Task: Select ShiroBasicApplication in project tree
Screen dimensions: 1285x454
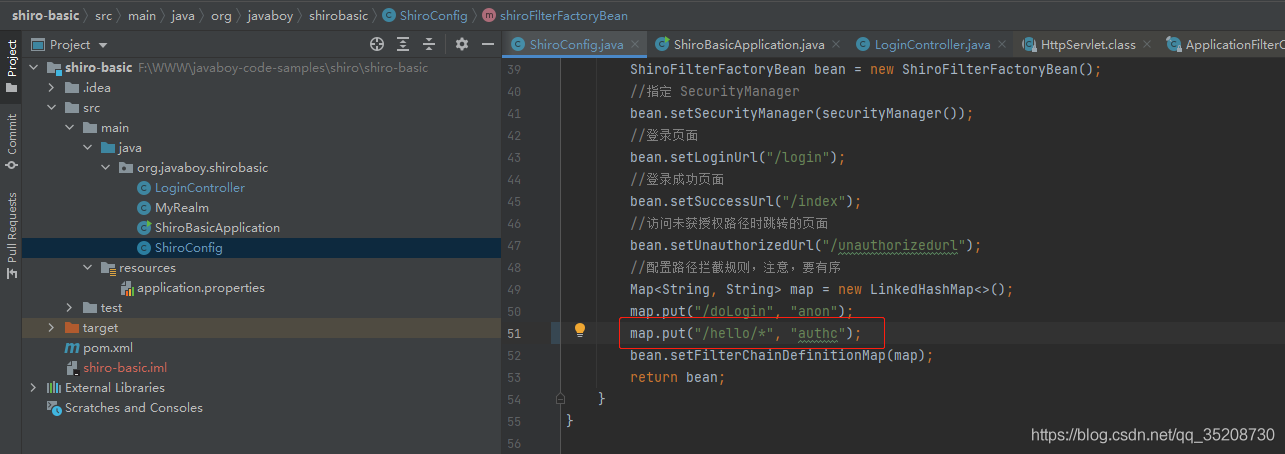Action: point(217,228)
